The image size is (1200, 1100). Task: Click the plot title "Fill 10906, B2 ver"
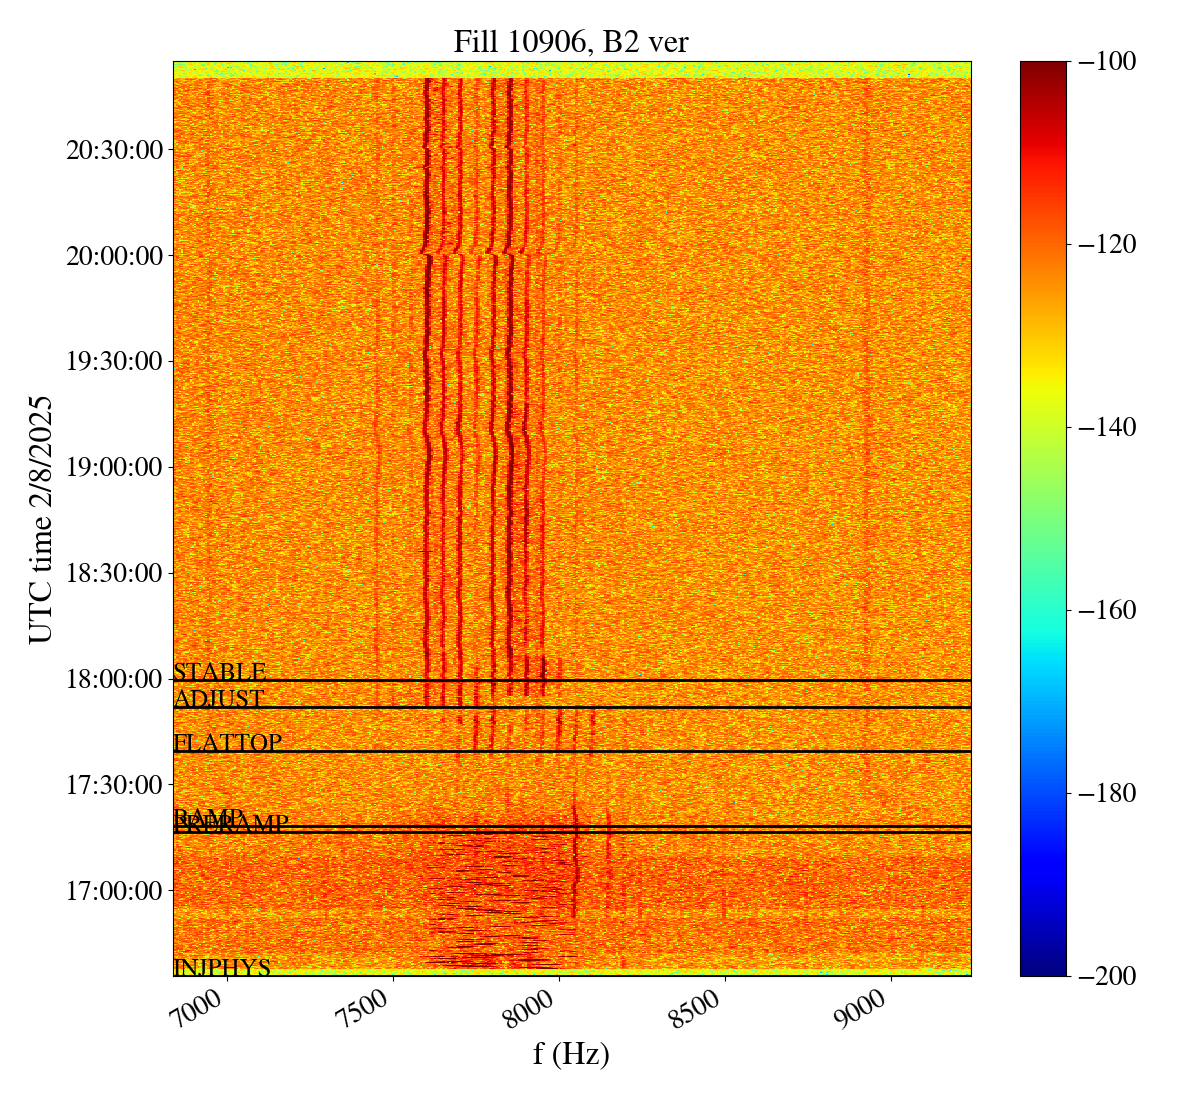[x=570, y=41]
